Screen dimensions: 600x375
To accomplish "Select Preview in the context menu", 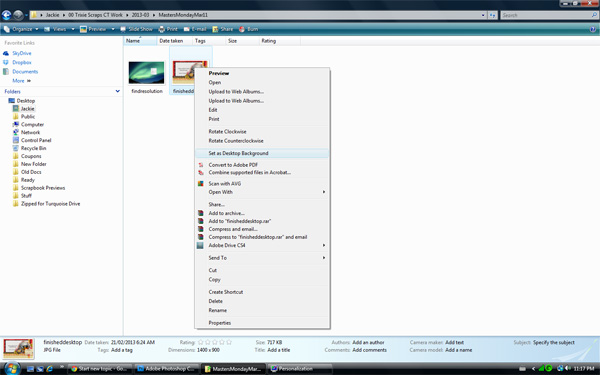I will click(262, 73).
